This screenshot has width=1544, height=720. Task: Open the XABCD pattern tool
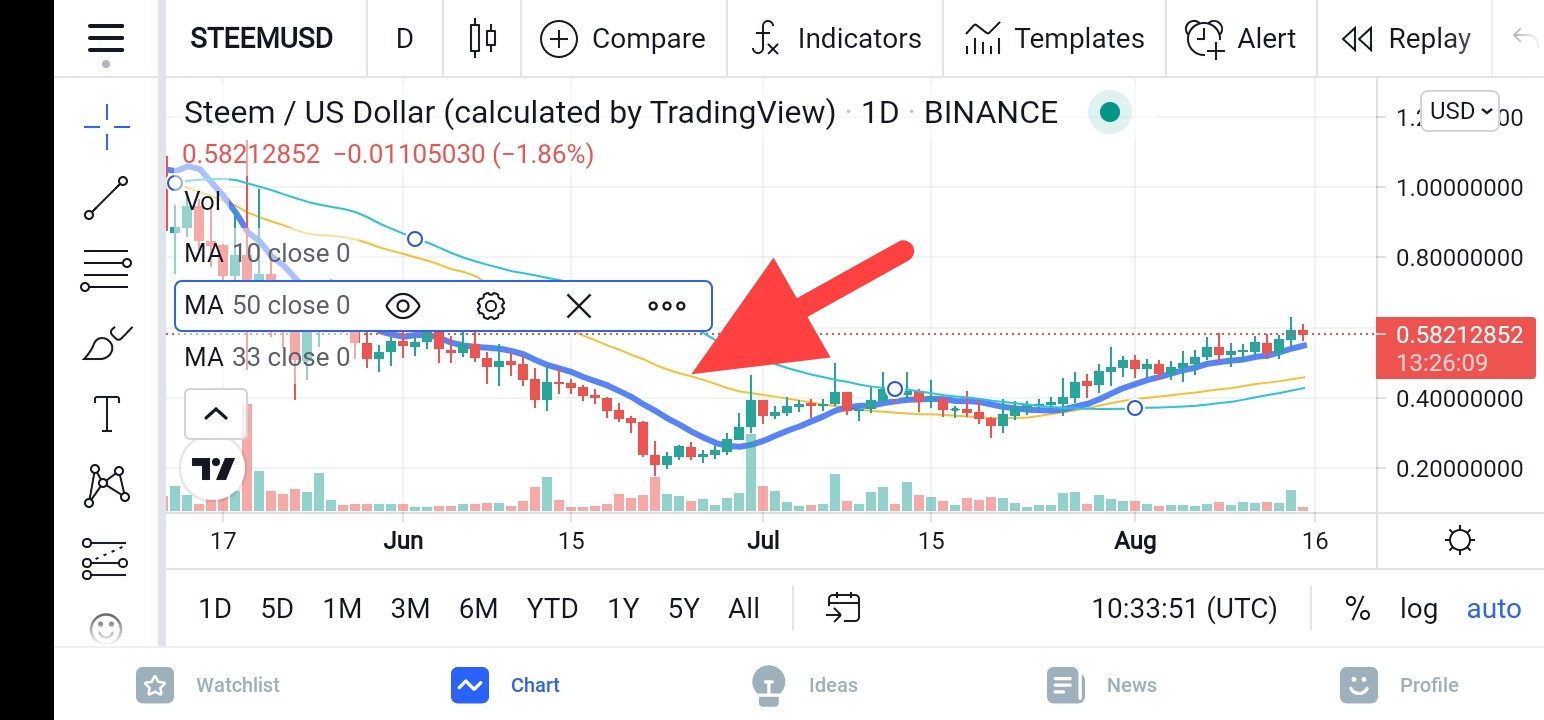(x=106, y=487)
